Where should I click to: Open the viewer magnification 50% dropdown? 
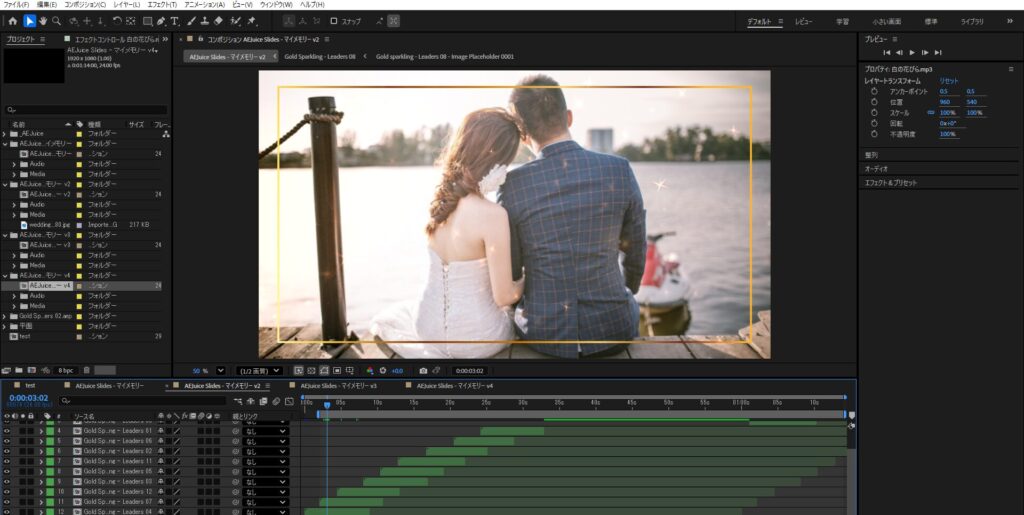click(221, 370)
